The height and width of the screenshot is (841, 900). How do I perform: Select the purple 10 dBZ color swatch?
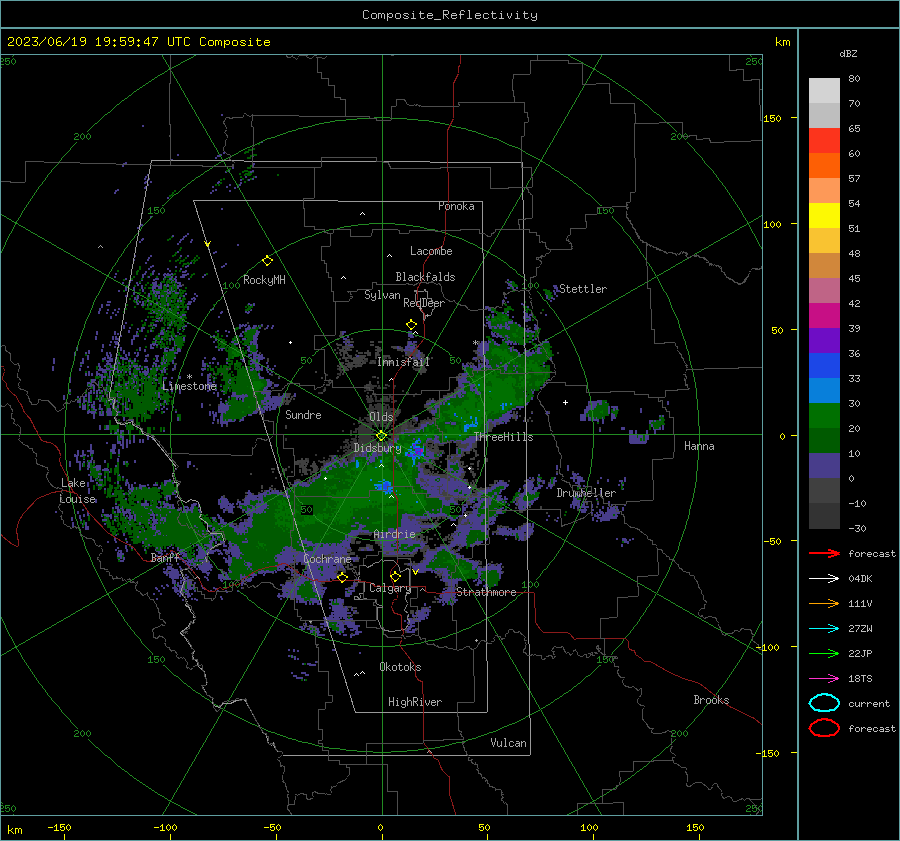[824, 466]
